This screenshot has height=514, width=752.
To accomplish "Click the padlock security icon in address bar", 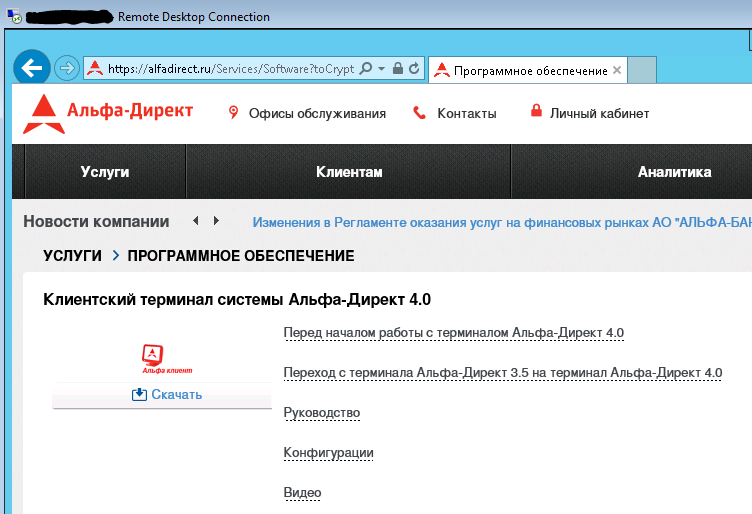I will 398,69.
